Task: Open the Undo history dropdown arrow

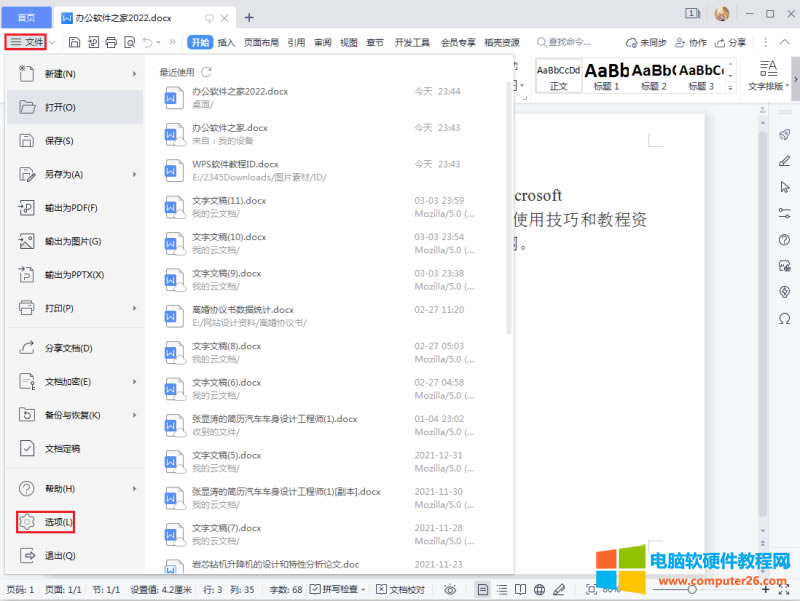Action: tap(159, 42)
